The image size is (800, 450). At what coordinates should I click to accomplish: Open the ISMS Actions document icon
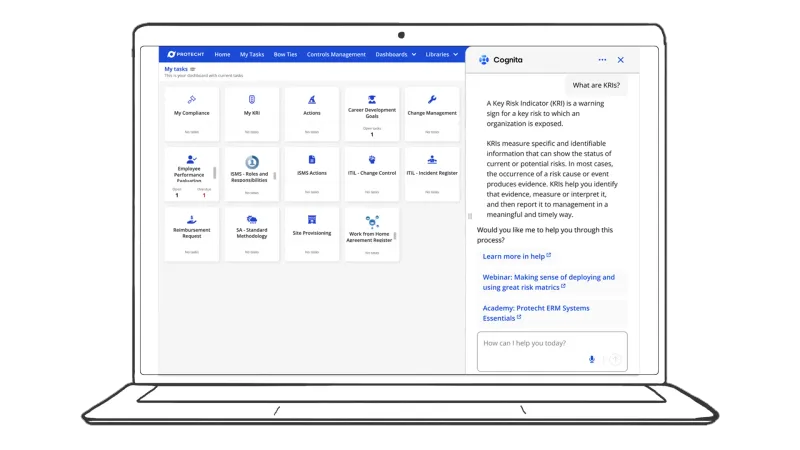[312, 160]
